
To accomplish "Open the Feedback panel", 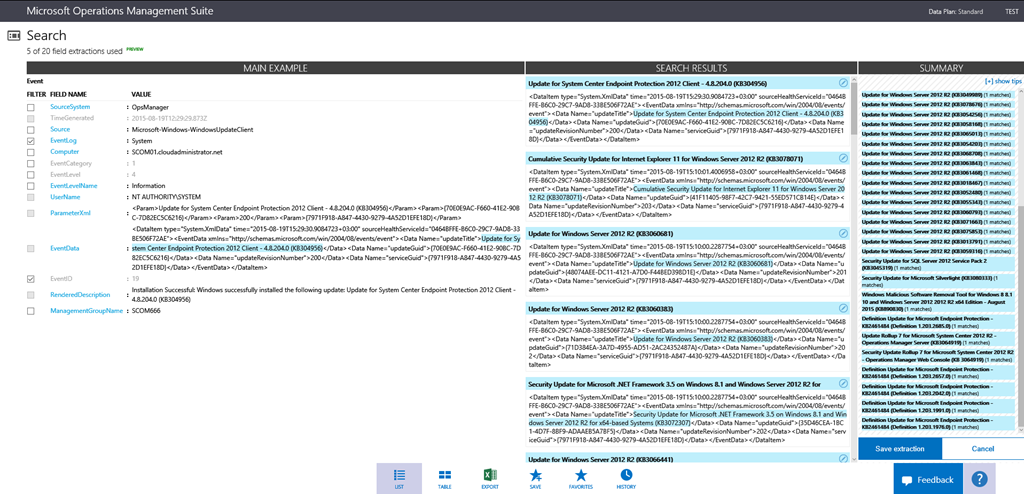I will [x=926, y=480].
